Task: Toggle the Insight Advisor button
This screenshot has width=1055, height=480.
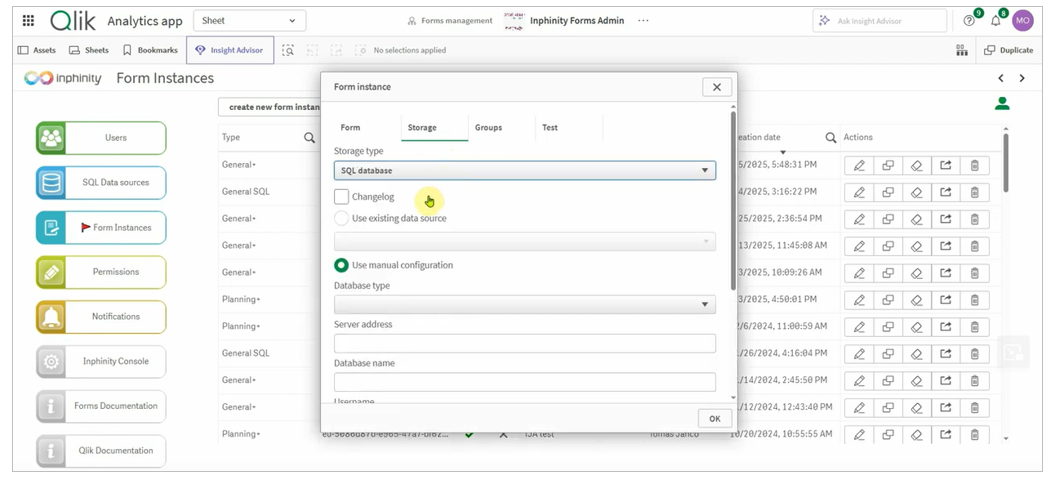Action: pyautogui.click(x=229, y=50)
